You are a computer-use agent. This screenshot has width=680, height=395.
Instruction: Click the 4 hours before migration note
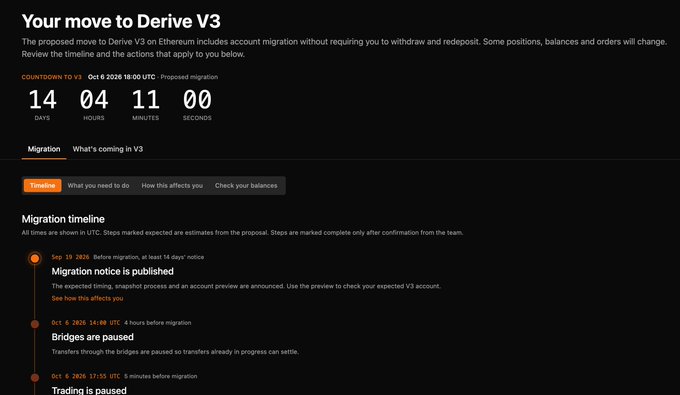tap(157, 323)
